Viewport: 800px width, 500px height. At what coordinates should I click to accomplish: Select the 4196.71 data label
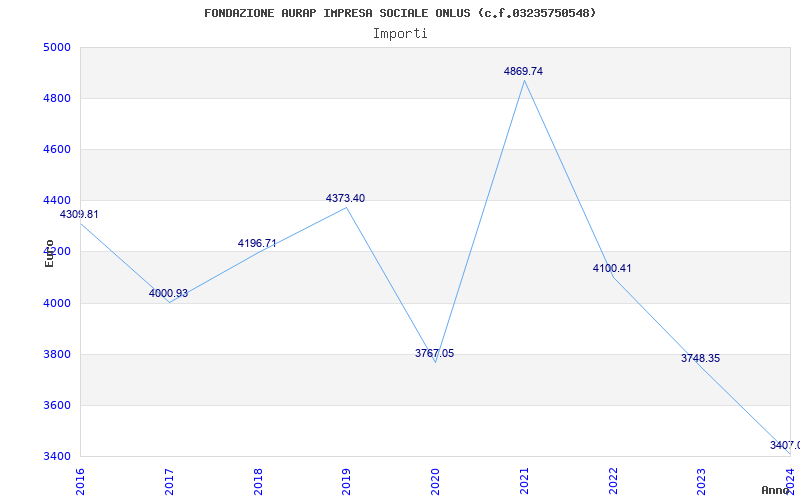(257, 243)
